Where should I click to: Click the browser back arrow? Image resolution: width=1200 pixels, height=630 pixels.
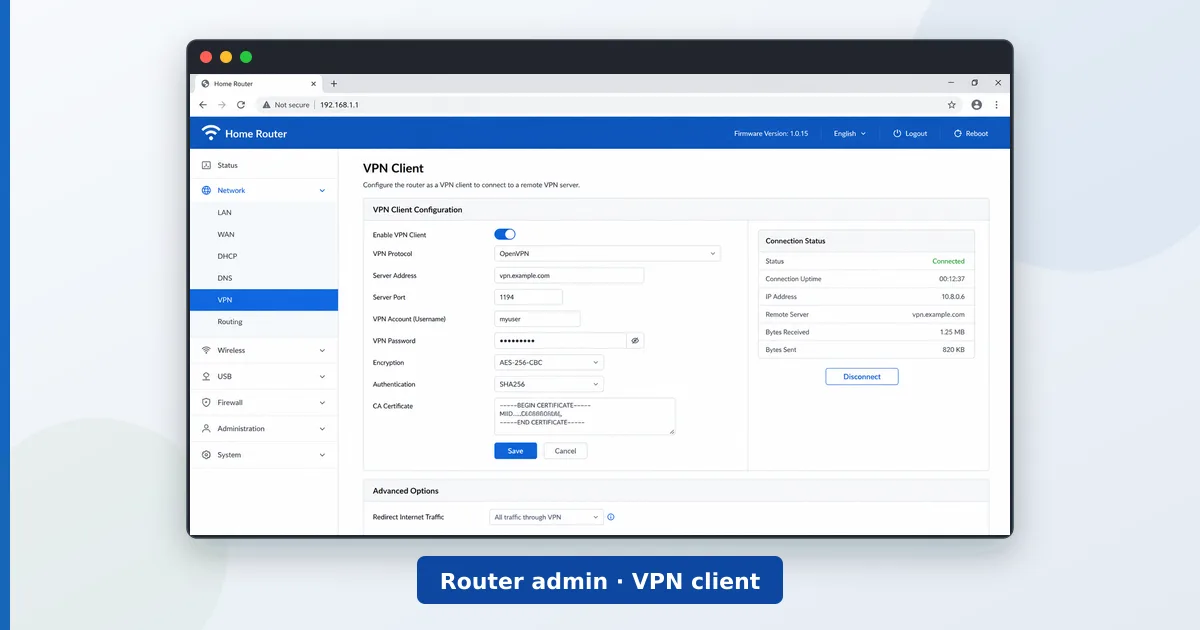tap(203, 105)
